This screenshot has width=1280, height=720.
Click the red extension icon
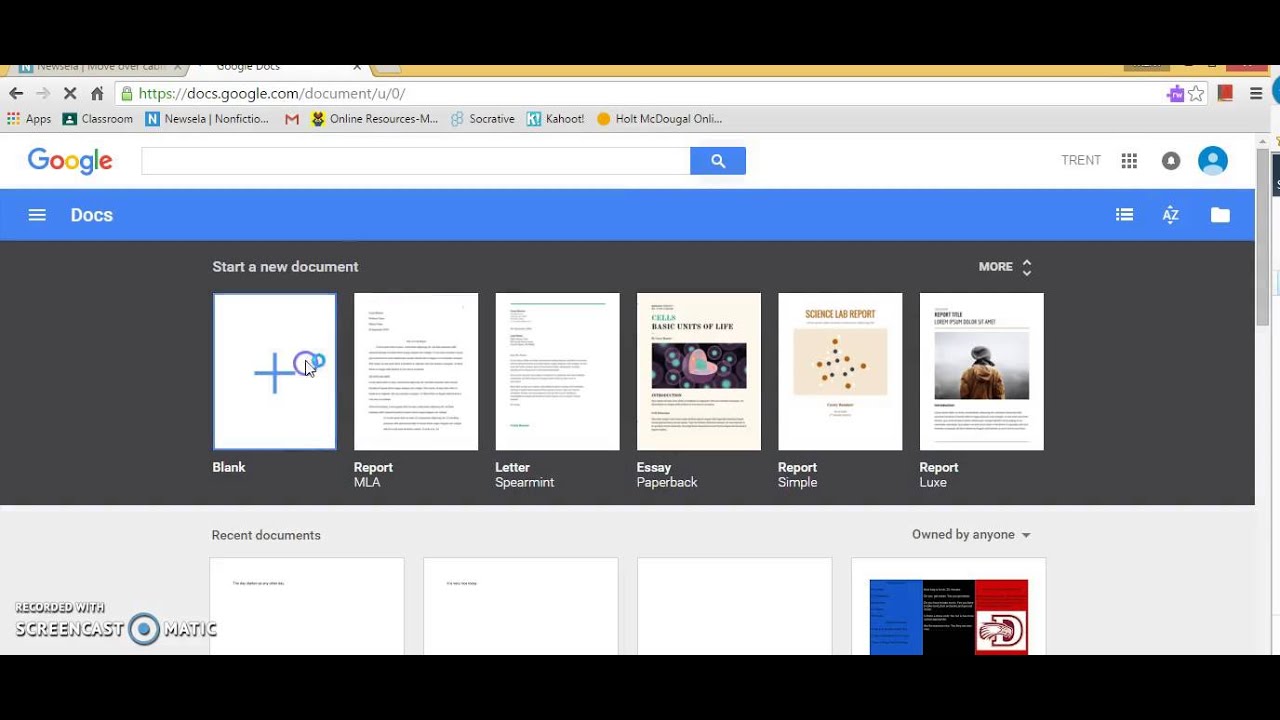1225,93
